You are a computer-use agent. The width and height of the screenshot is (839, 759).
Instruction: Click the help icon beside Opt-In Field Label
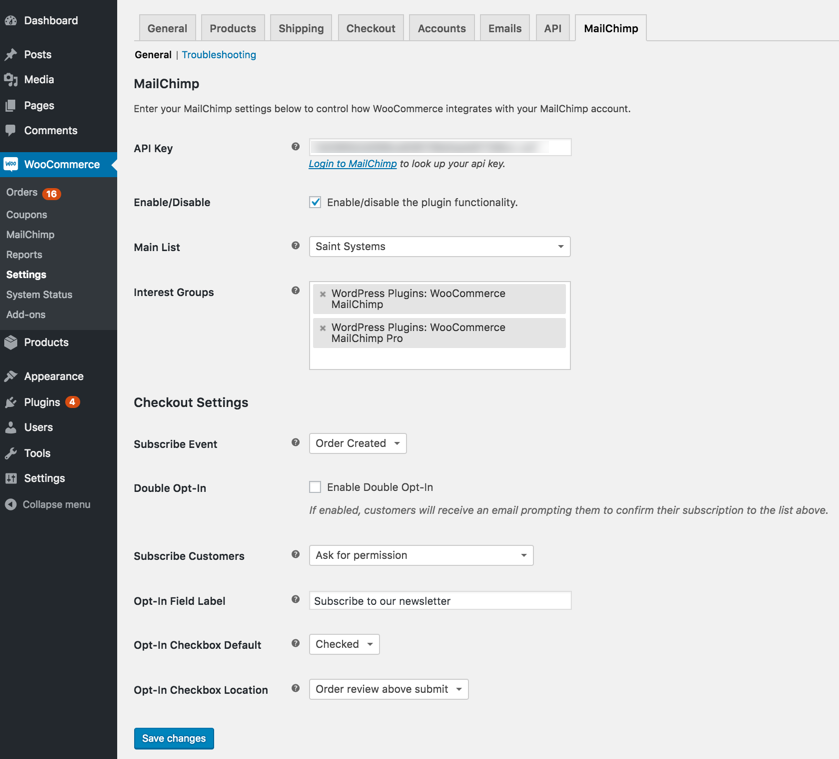[x=295, y=600]
